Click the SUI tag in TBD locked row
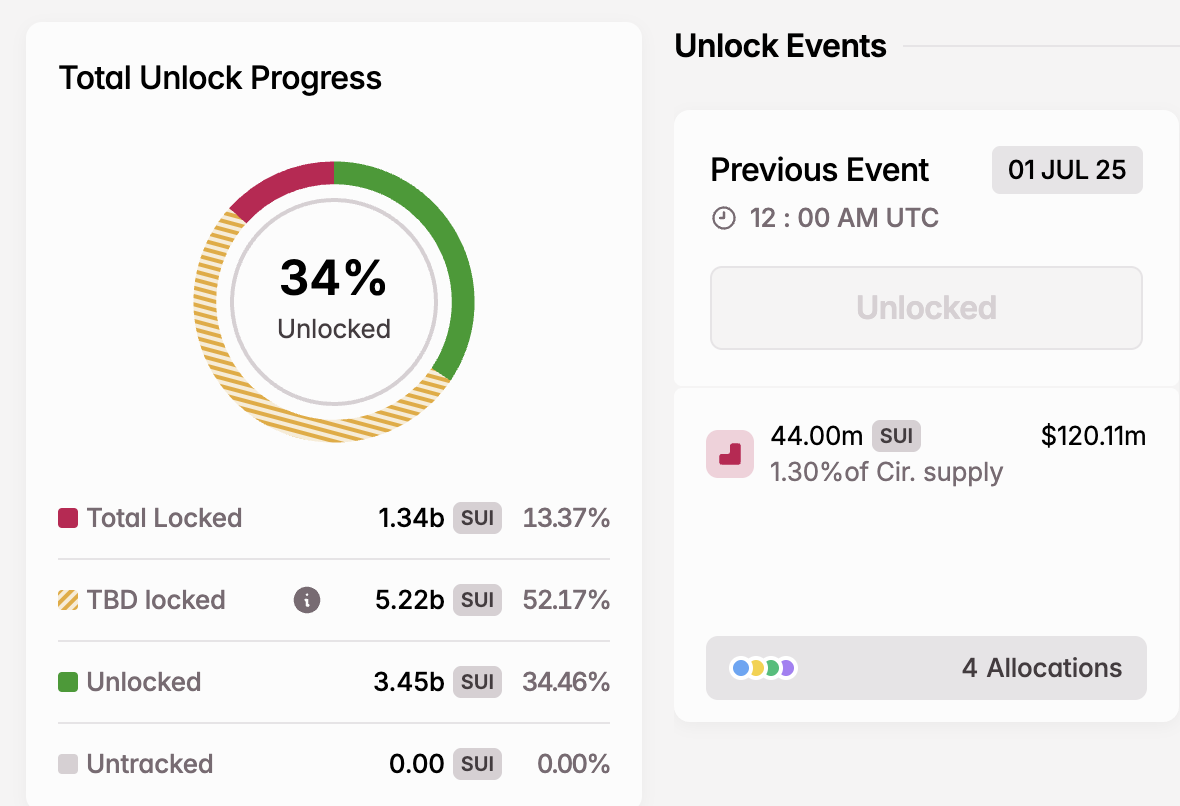This screenshot has height=806, width=1180. [x=477, y=600]
